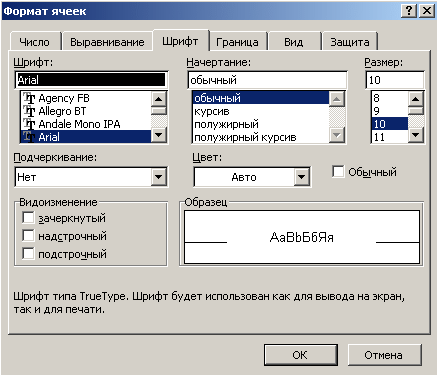Select font size 8

(390, 98)
